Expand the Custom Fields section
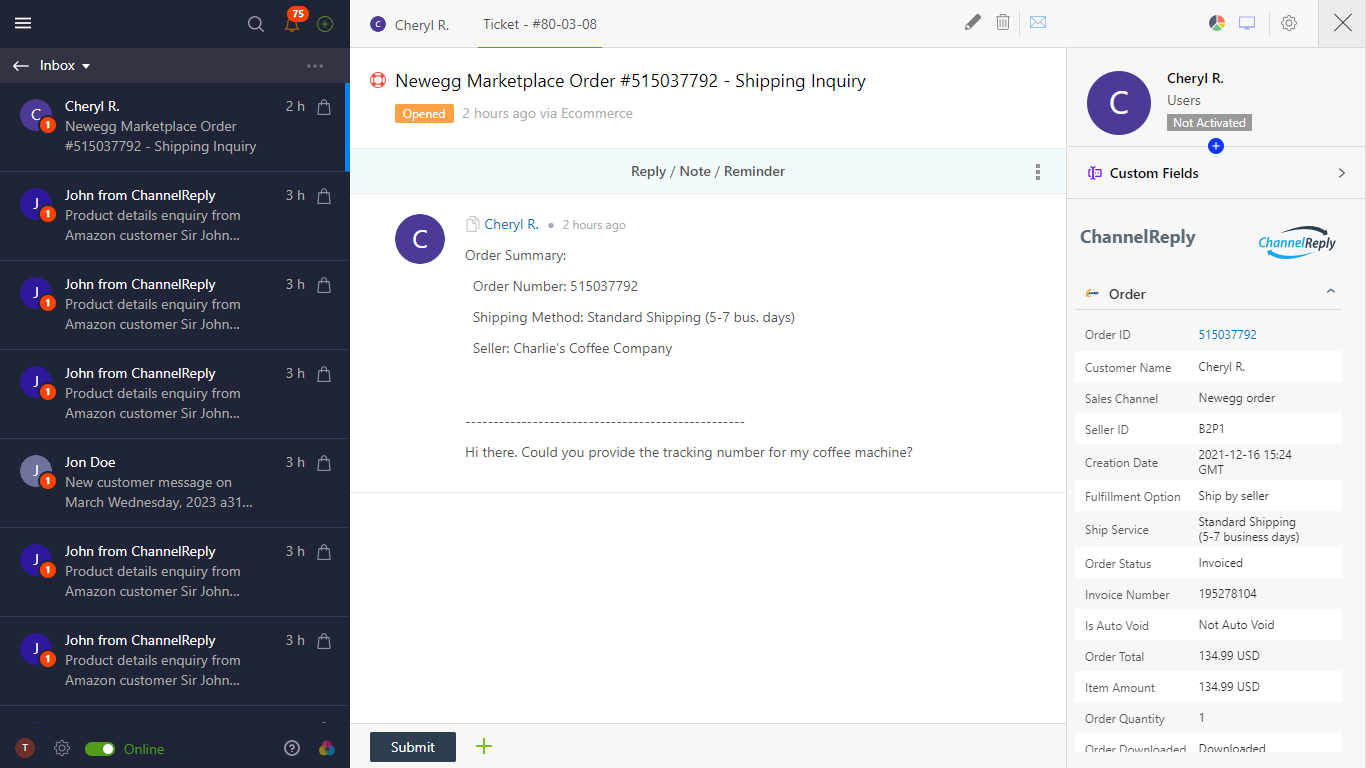Image resolution: width=1366 pixels, height=768 pixels. (x=1342, y=173)
